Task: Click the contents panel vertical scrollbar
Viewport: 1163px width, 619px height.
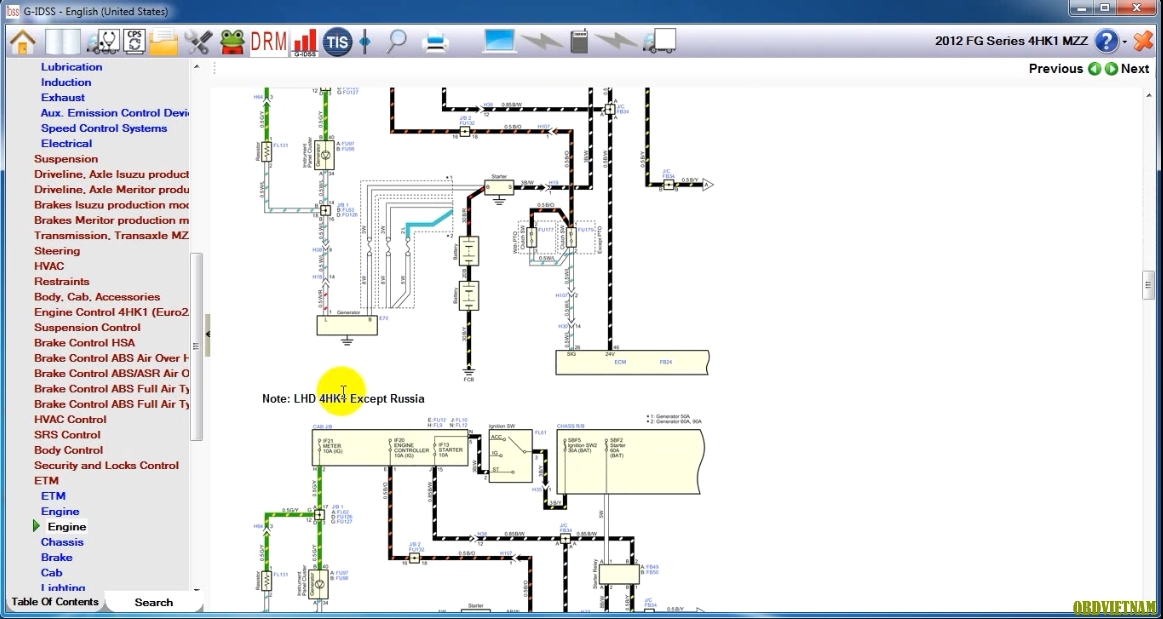Action: [197, 345]
